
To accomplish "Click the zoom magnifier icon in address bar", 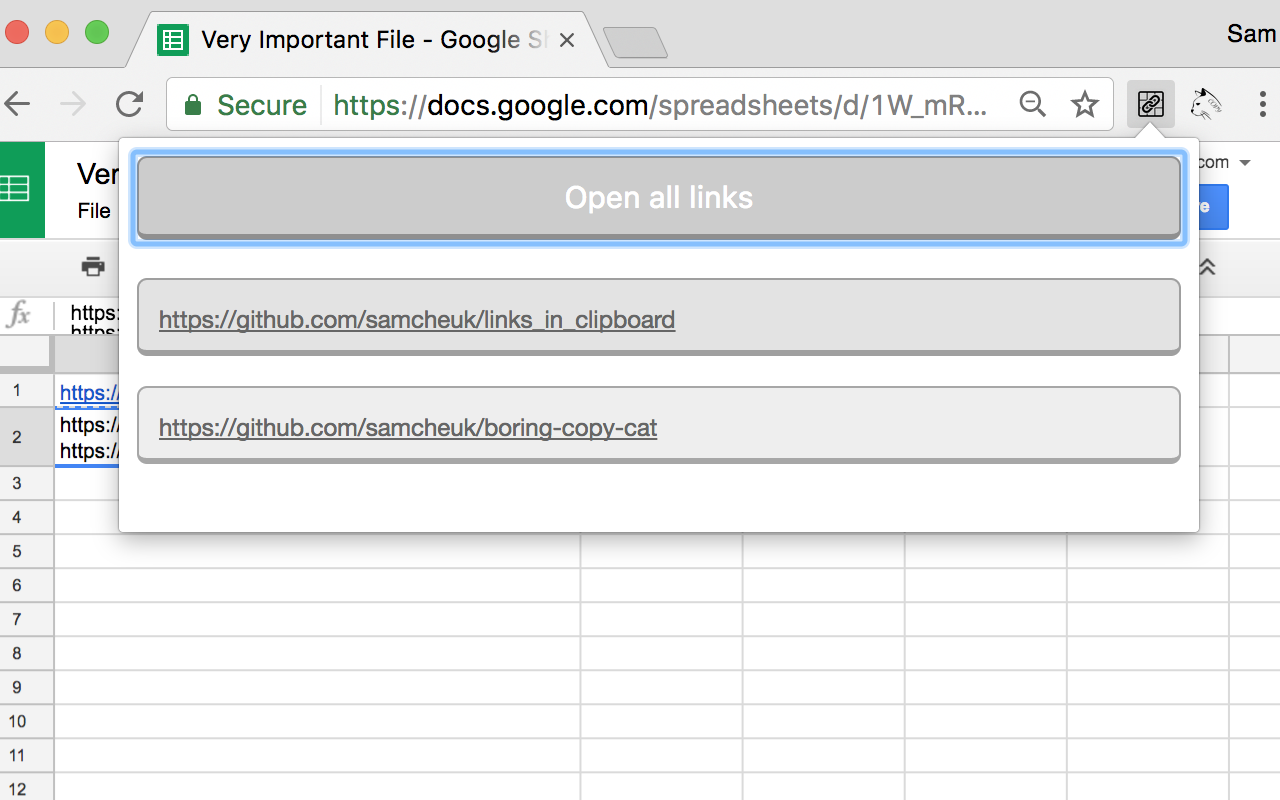I will point(1032,104).
